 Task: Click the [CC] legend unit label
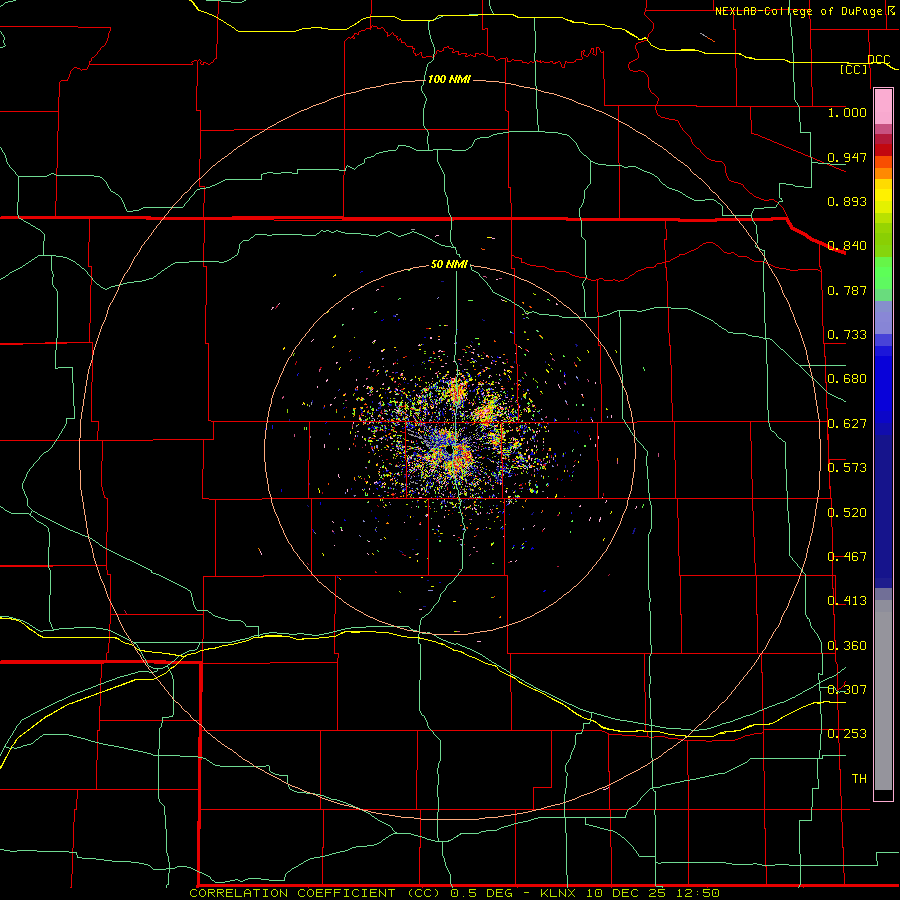(x=854, y=69)
